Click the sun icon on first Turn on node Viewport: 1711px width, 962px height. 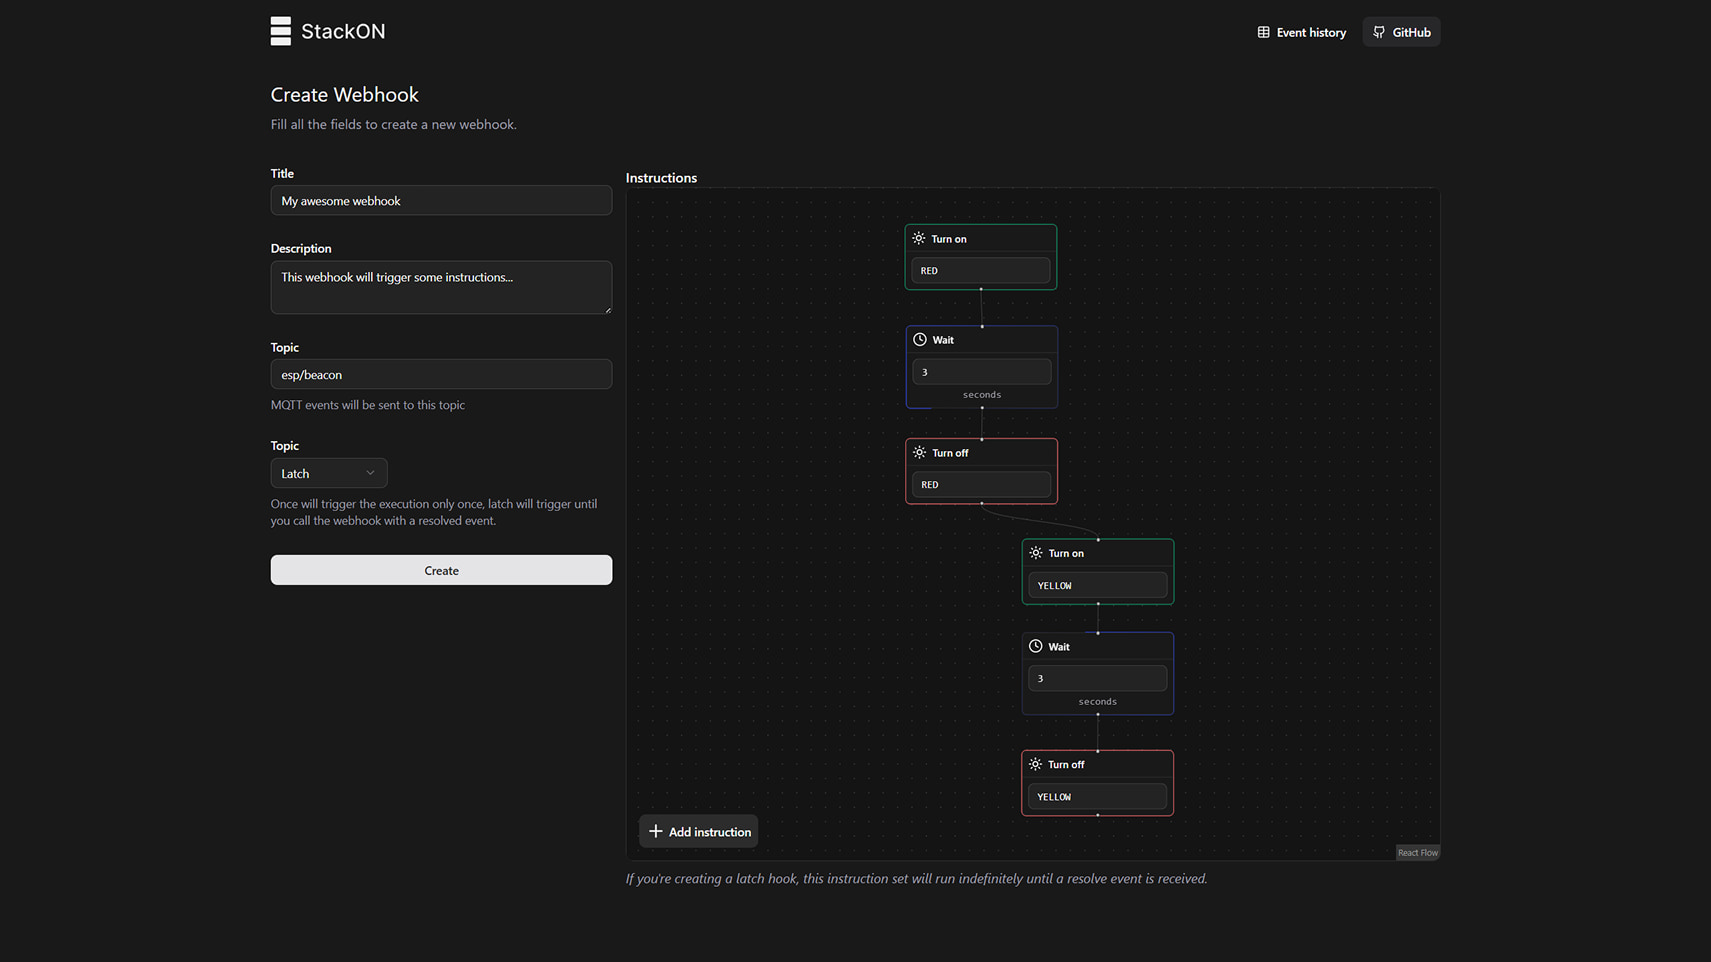[x=918, y=239]
